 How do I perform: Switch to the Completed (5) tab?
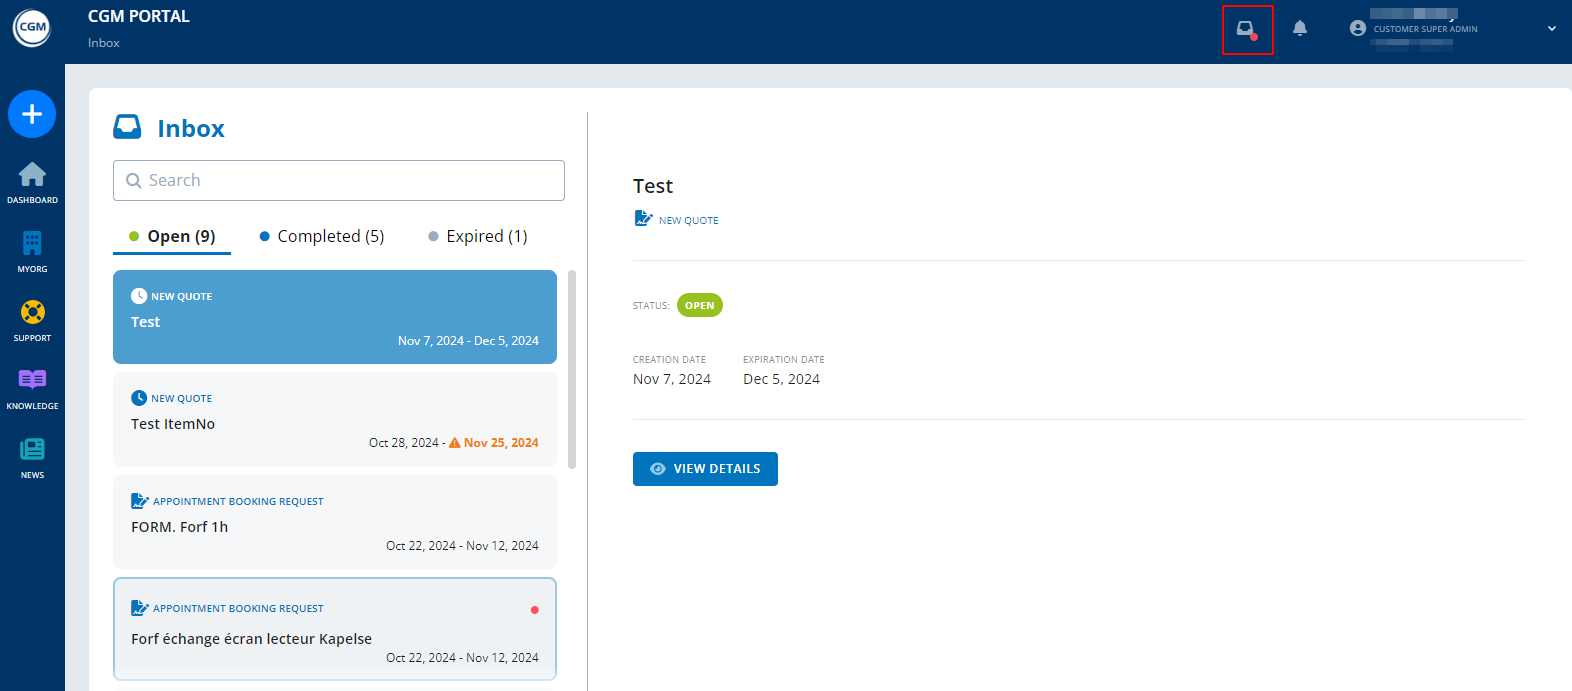(321, 237)
